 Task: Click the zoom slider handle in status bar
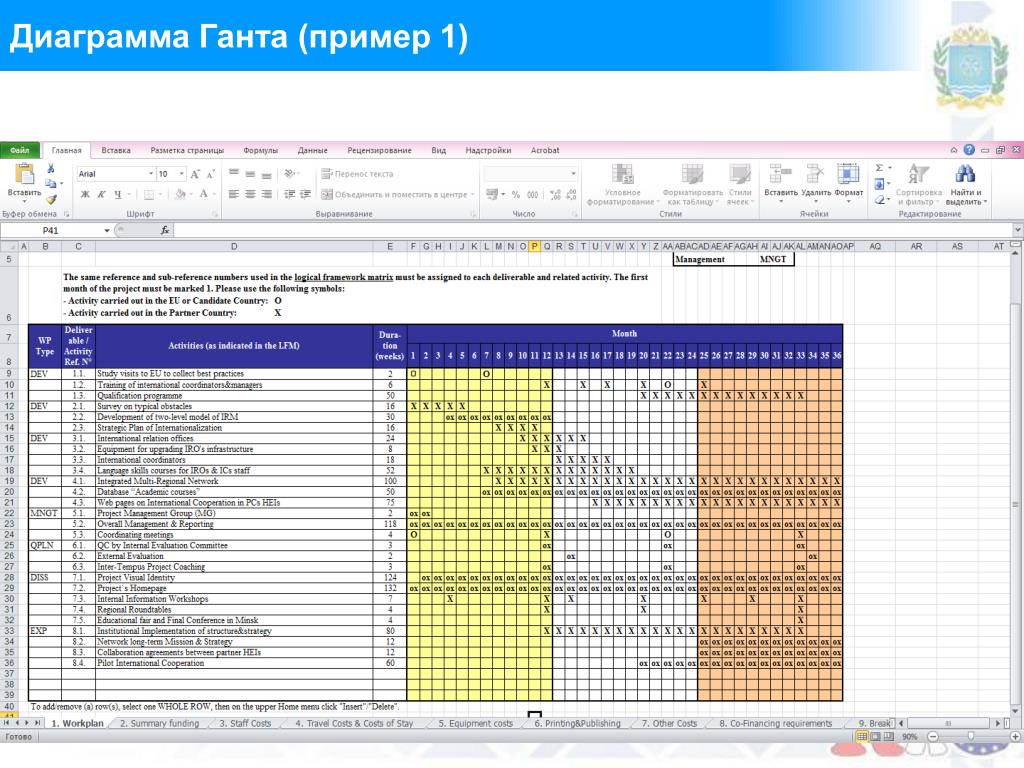point(971,737)
